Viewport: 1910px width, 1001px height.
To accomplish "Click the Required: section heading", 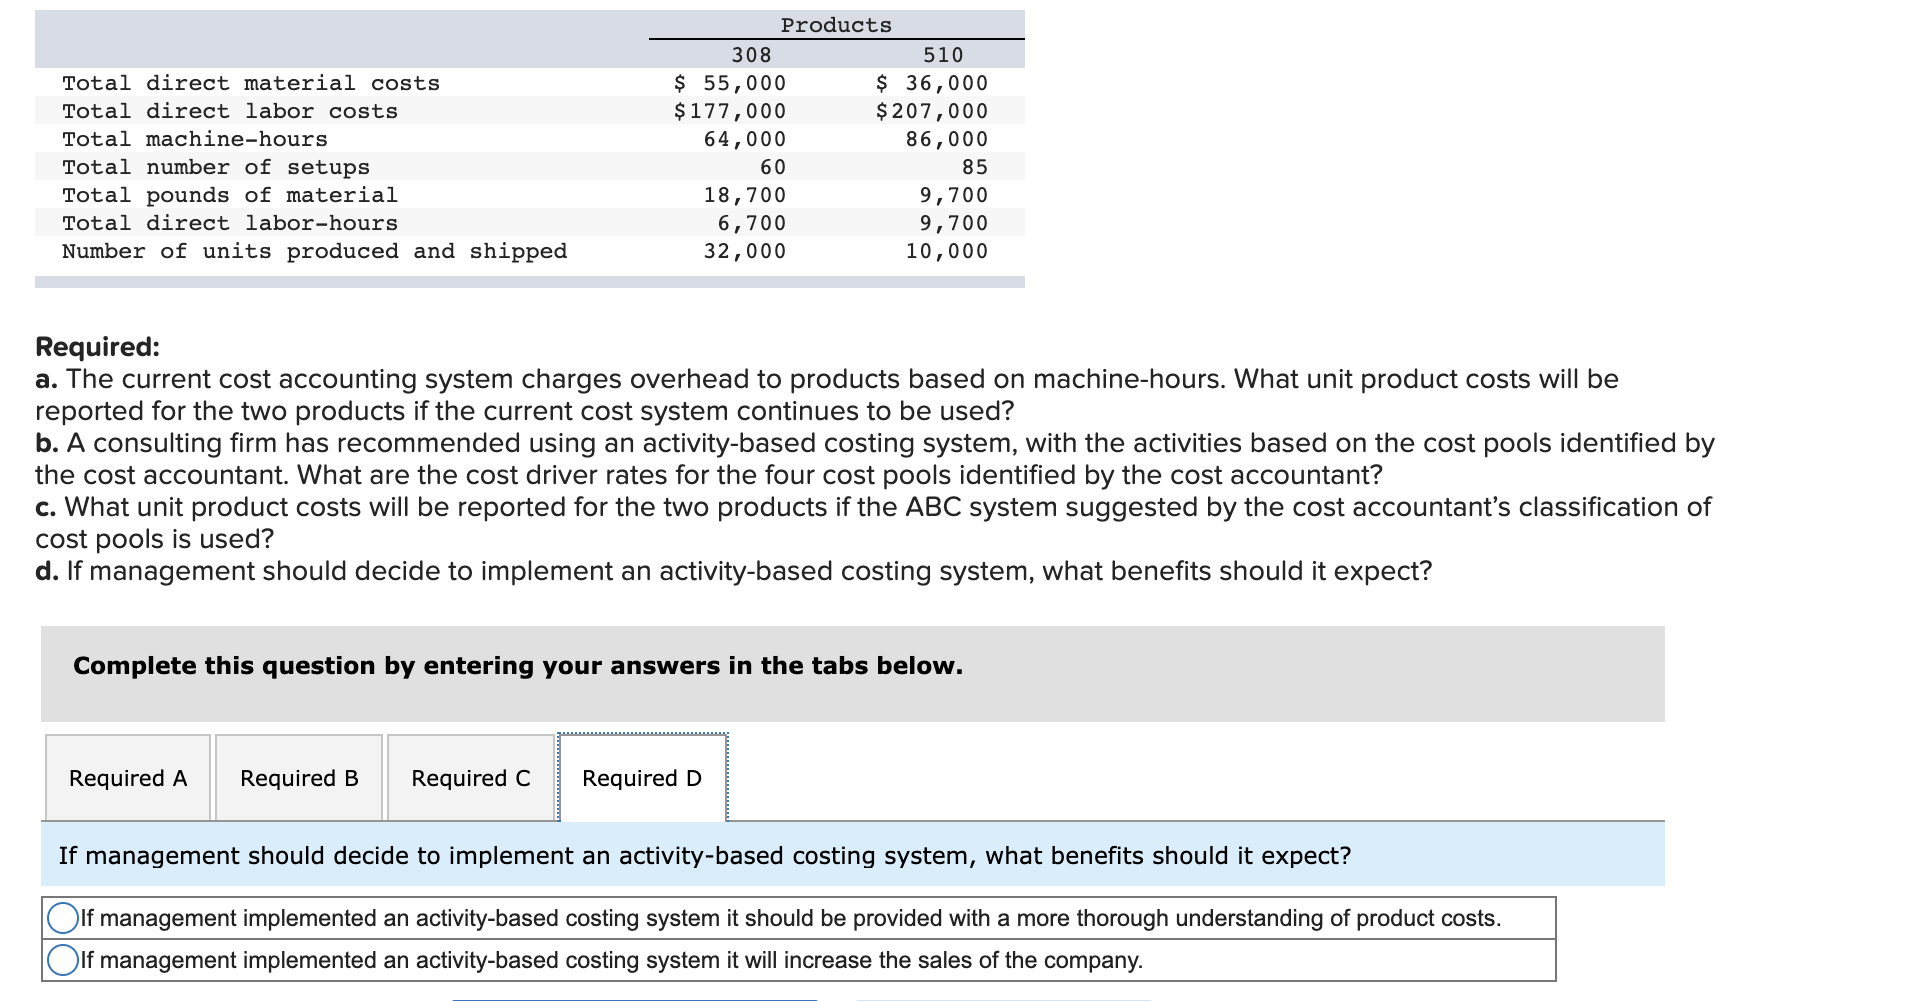I will tap(98, 347).
